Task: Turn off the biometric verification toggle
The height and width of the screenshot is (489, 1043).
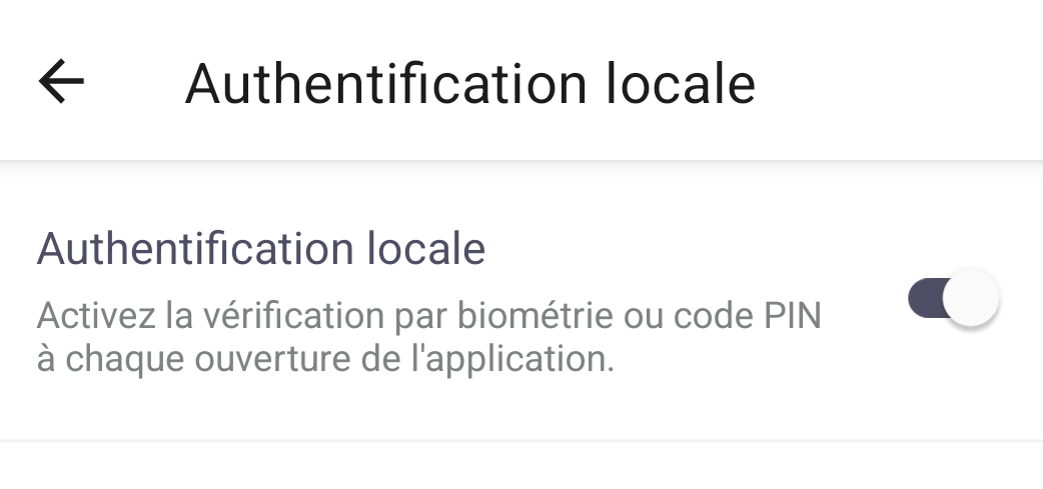Action: (953, 298)
